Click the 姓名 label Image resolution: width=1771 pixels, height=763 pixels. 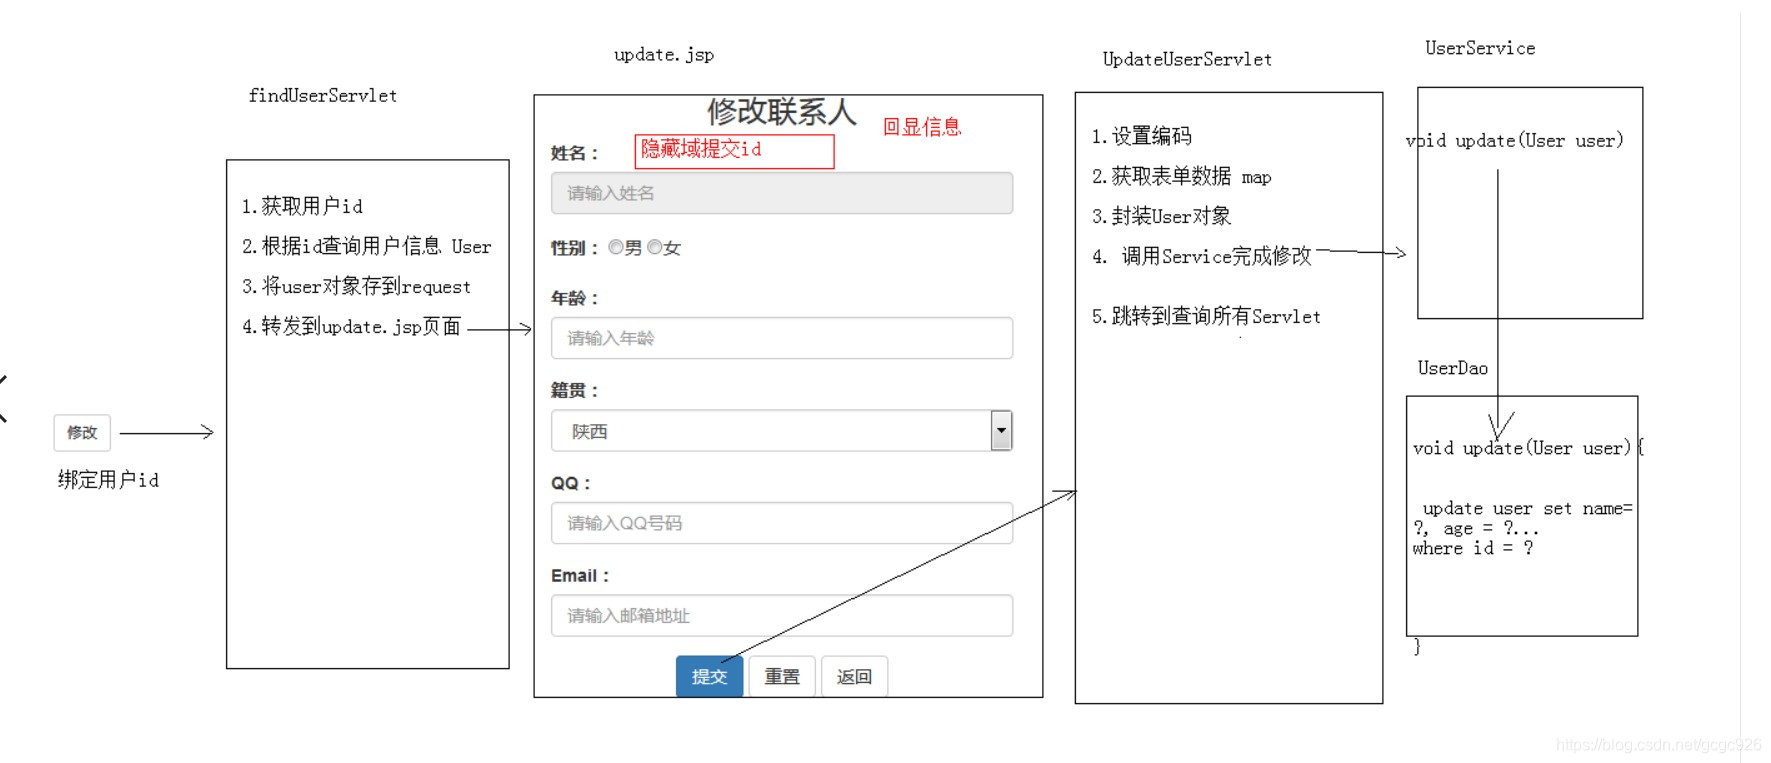(574, 153)
